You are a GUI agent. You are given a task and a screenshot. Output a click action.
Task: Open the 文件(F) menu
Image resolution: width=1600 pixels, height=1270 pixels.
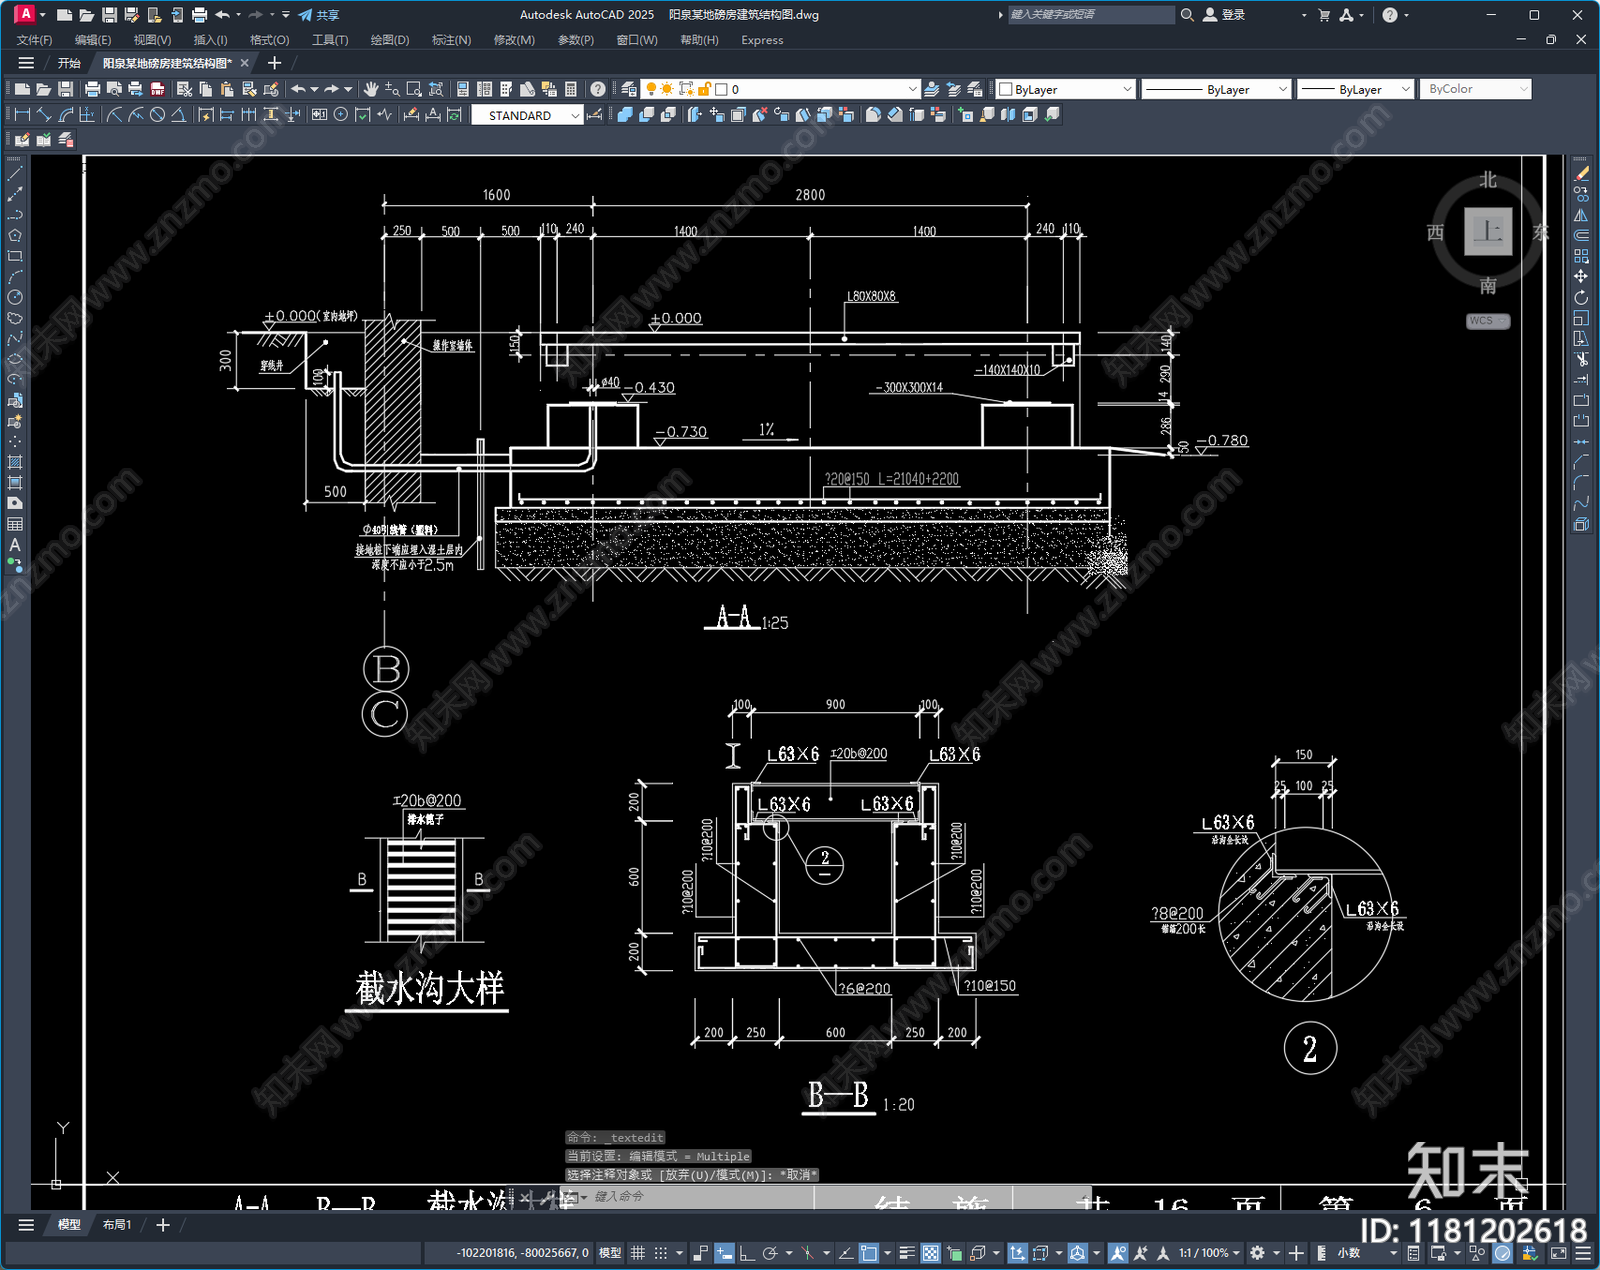pos(35,40)
